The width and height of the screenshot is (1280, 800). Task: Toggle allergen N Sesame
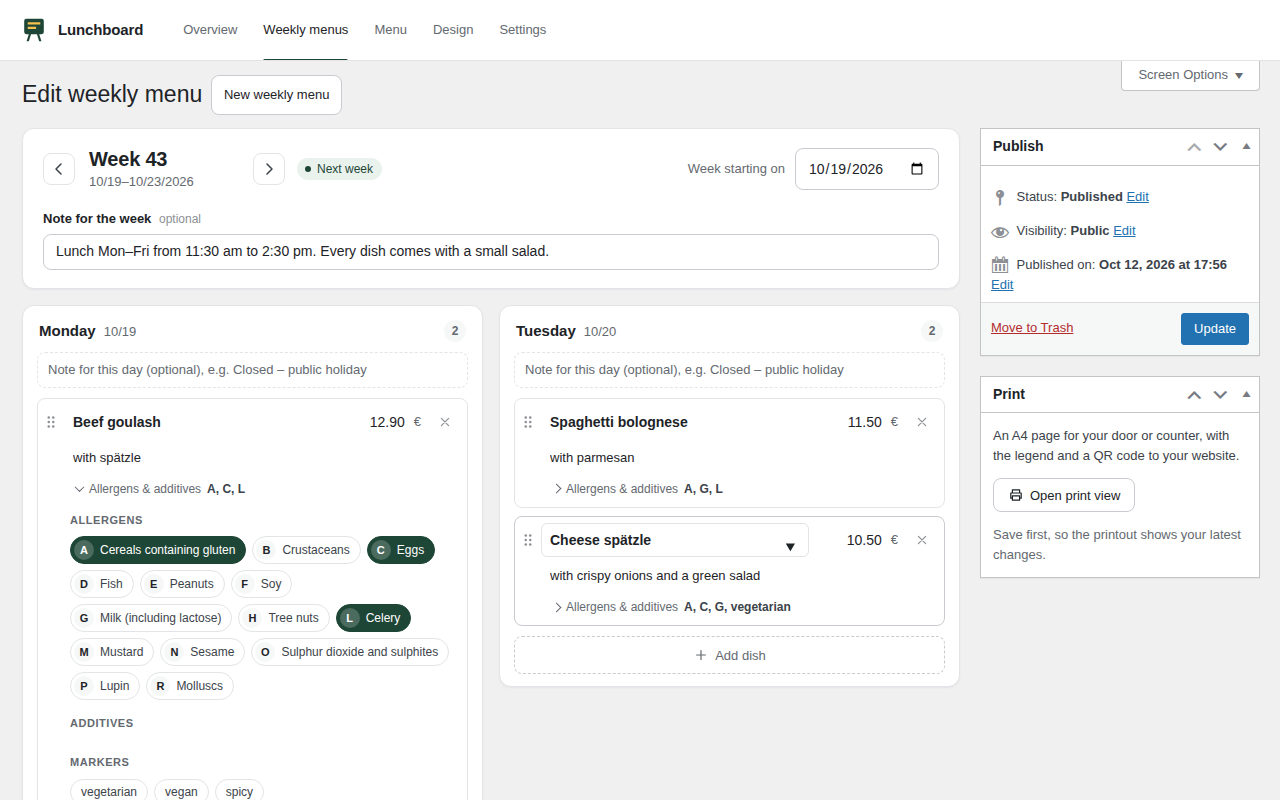202,652
